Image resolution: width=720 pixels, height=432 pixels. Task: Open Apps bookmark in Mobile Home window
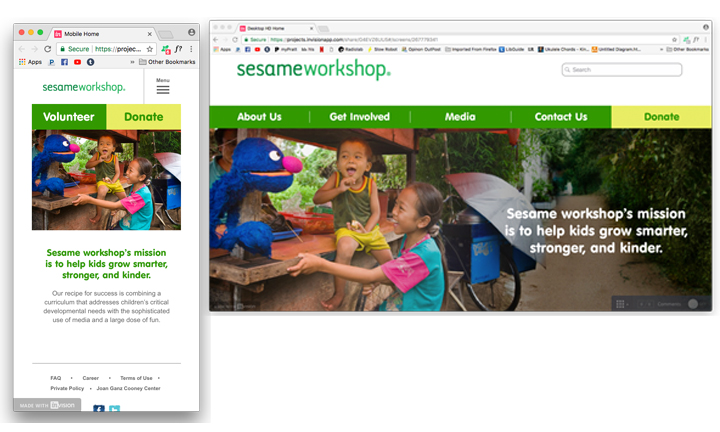click(30, 62)
